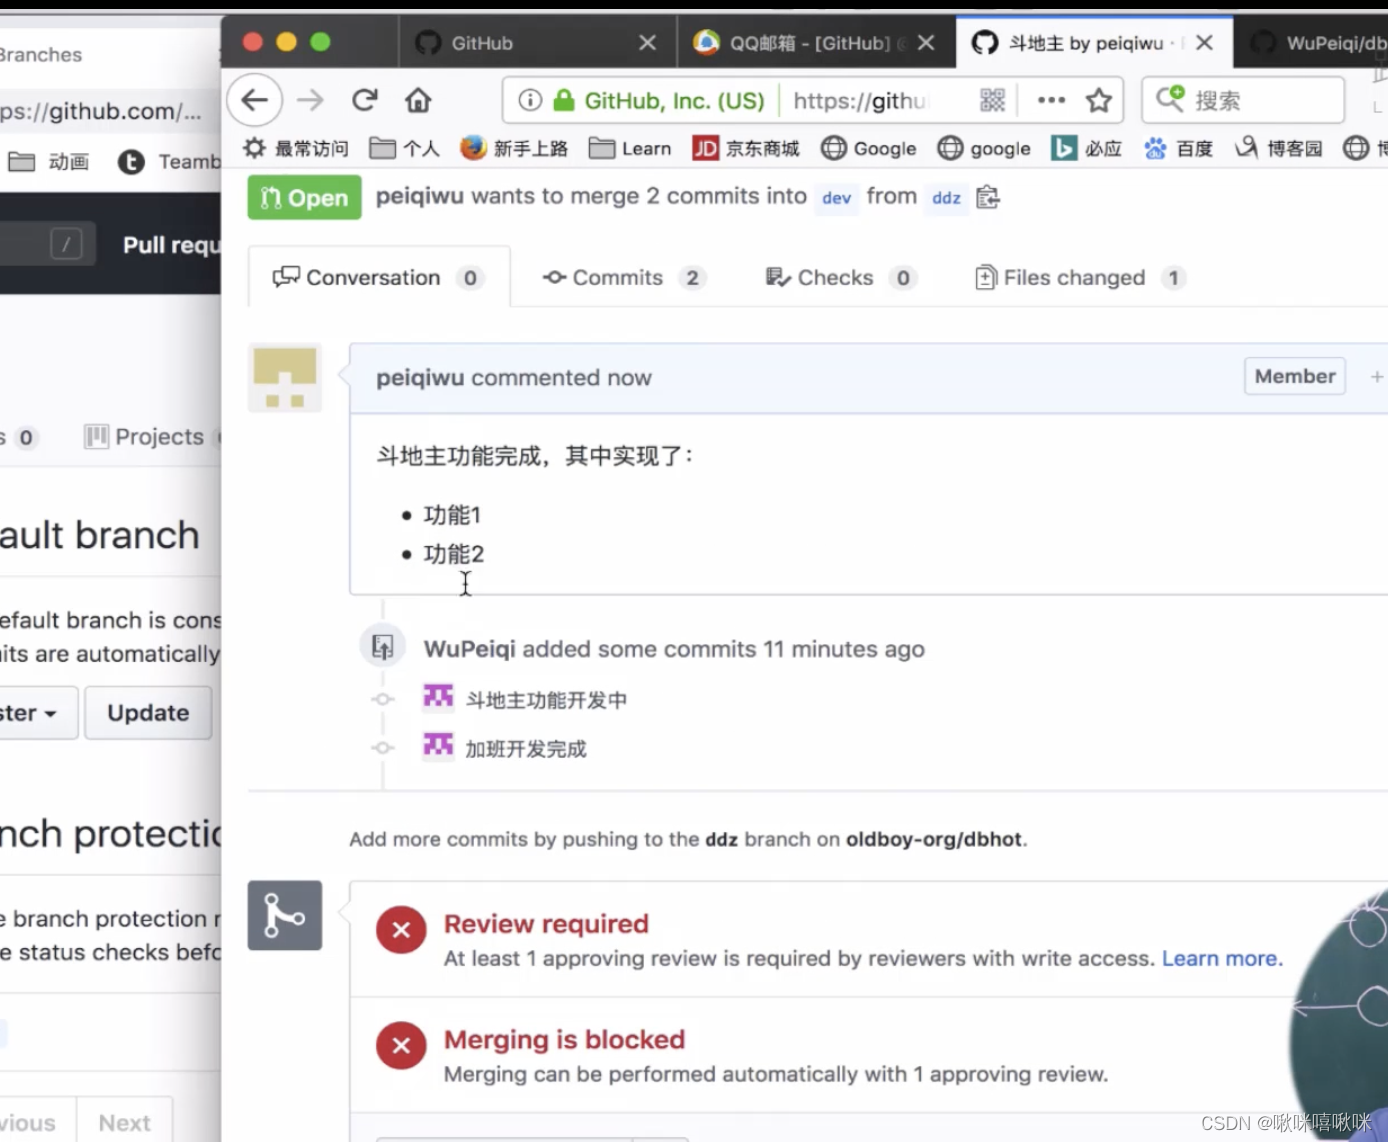1388x1142 pixels.
Task: Open the 最常访问 bookmarks gear item
Action: pyautogui.click(x=296, y=148)
